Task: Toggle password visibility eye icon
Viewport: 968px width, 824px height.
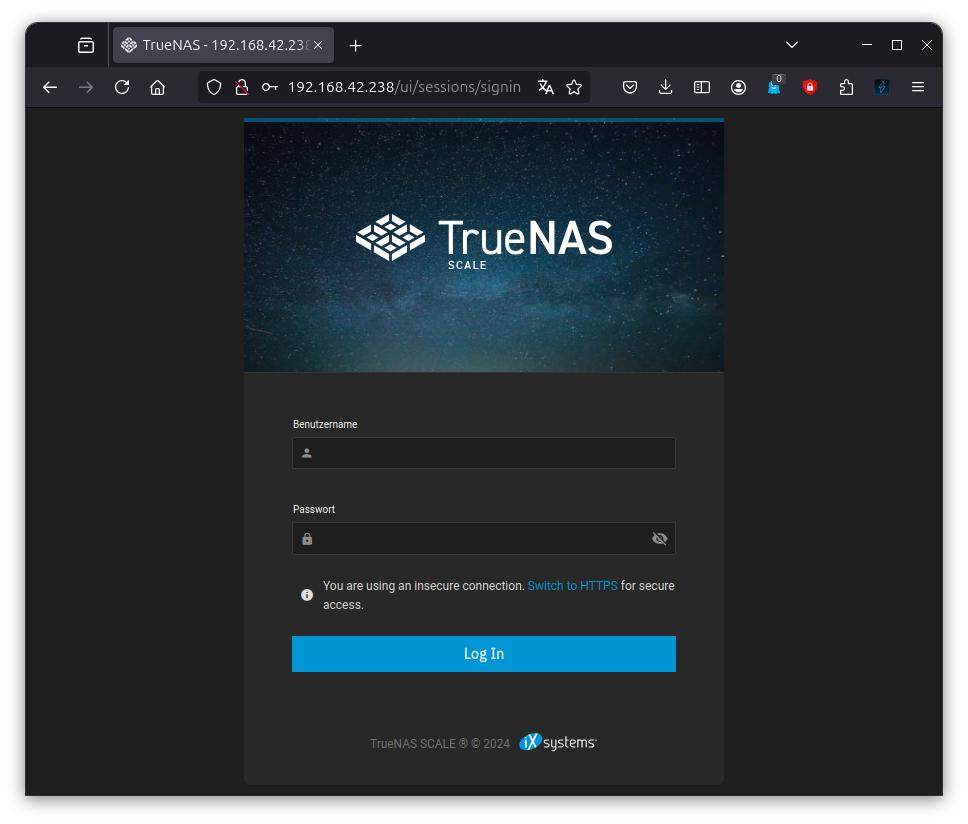Action: tap(659, 539)
